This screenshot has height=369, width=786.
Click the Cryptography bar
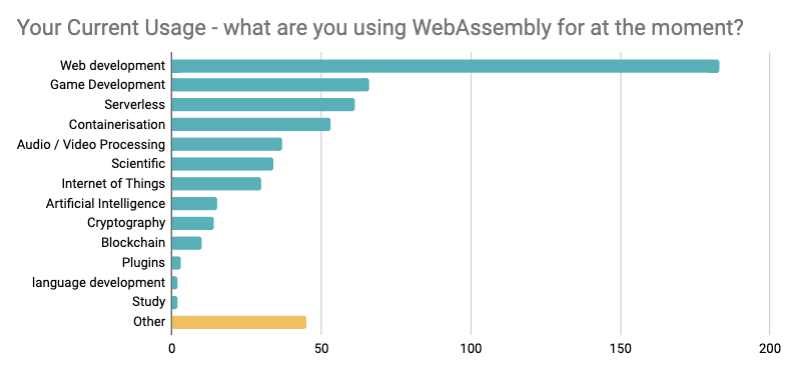(193, 223)
